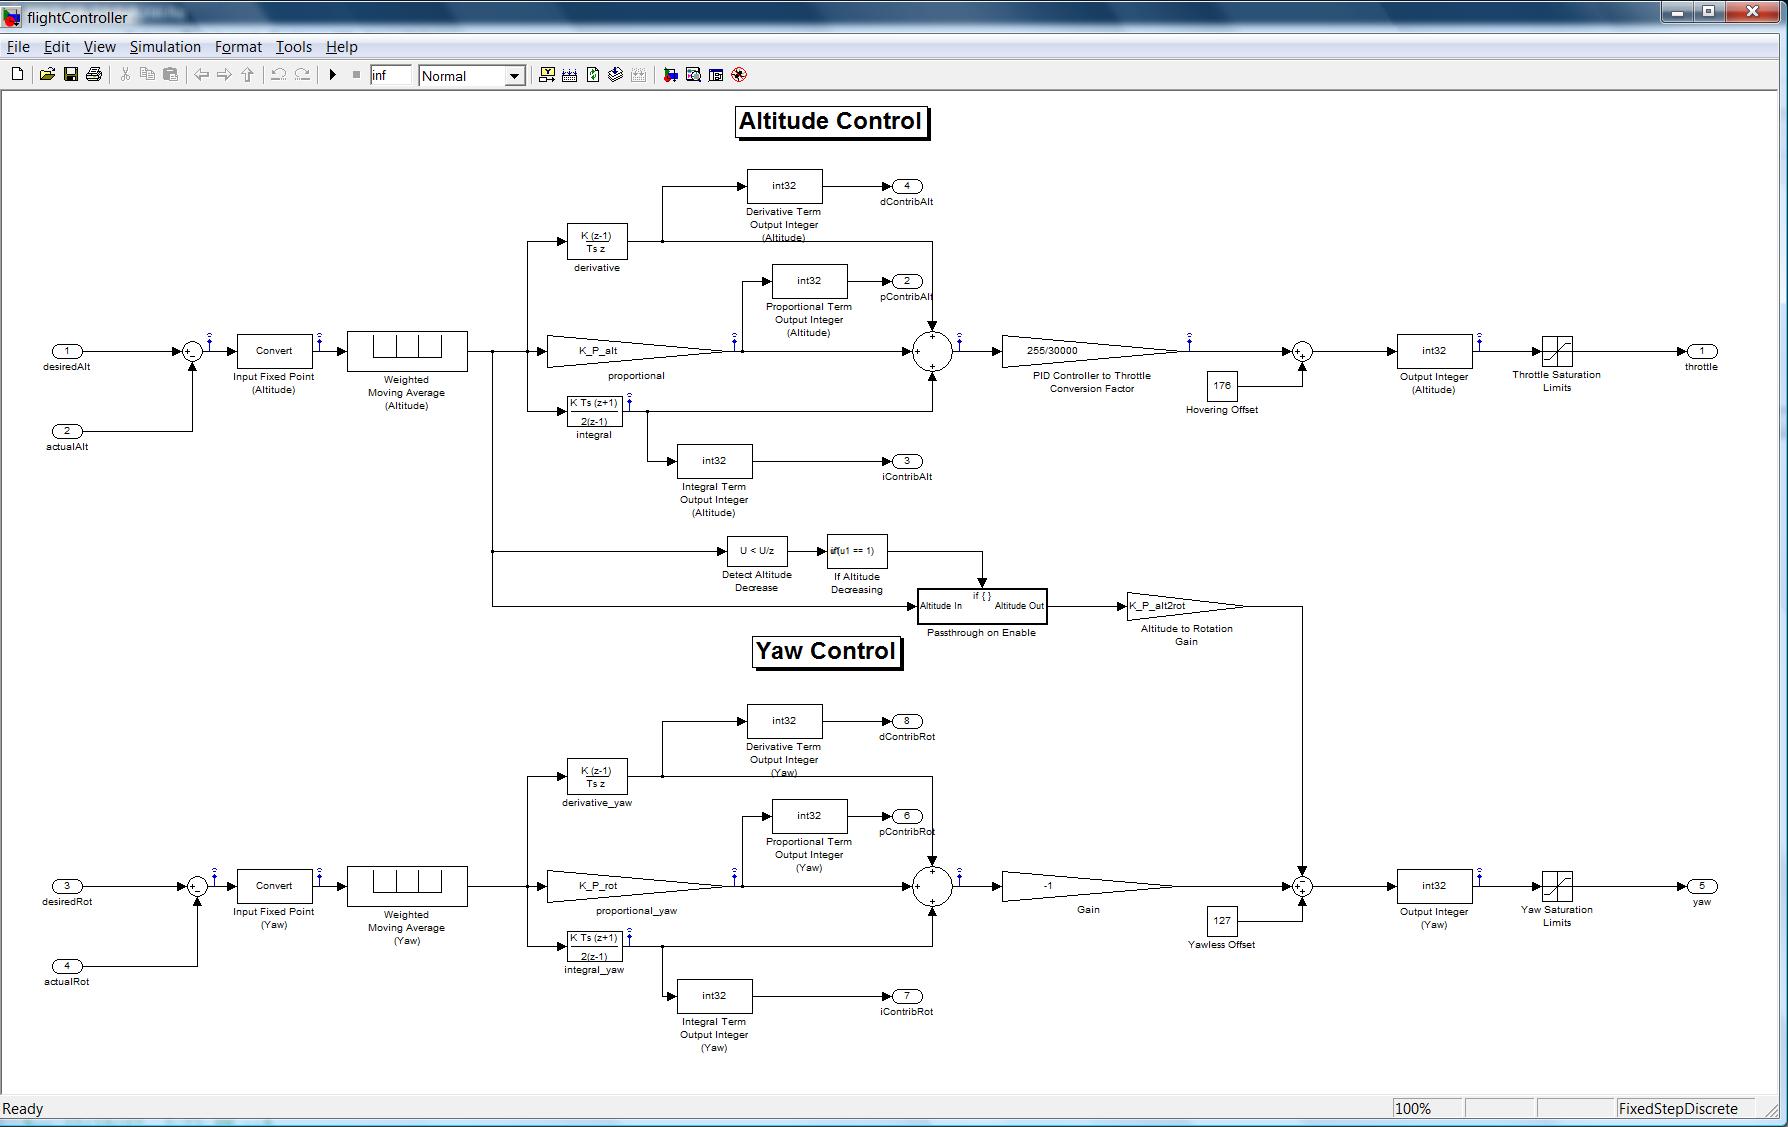Open the Simulation menu
The width and height of the screenshot is (1788, 1127).
[165, 47]
